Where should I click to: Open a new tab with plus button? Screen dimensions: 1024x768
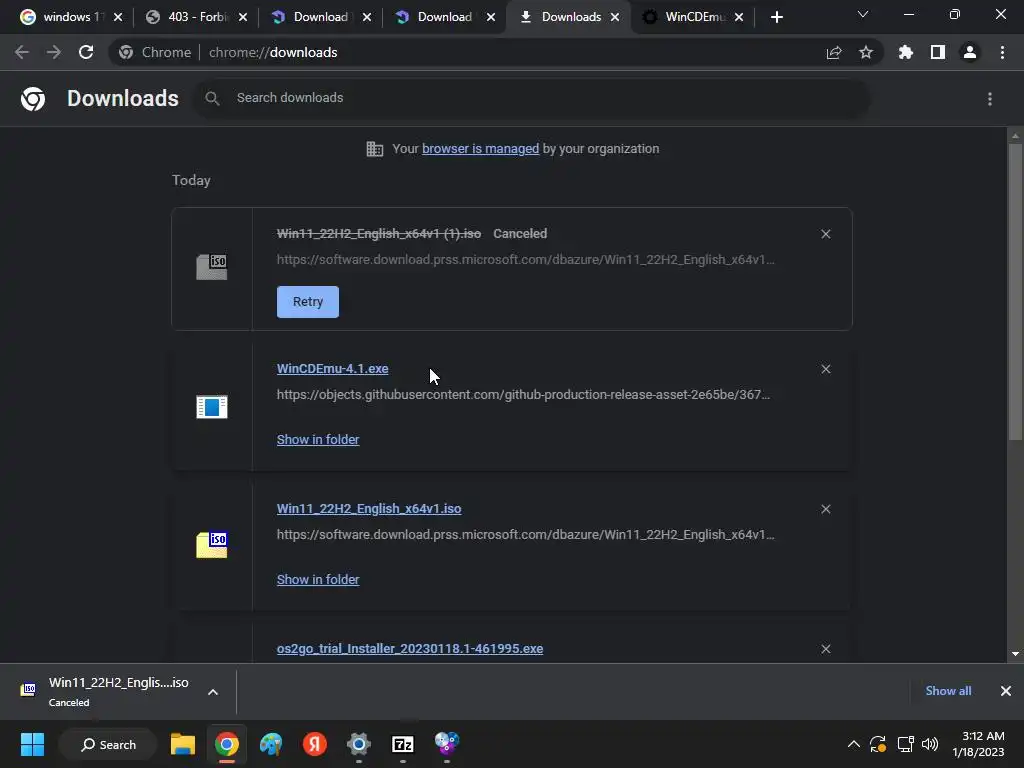[776, 18]
